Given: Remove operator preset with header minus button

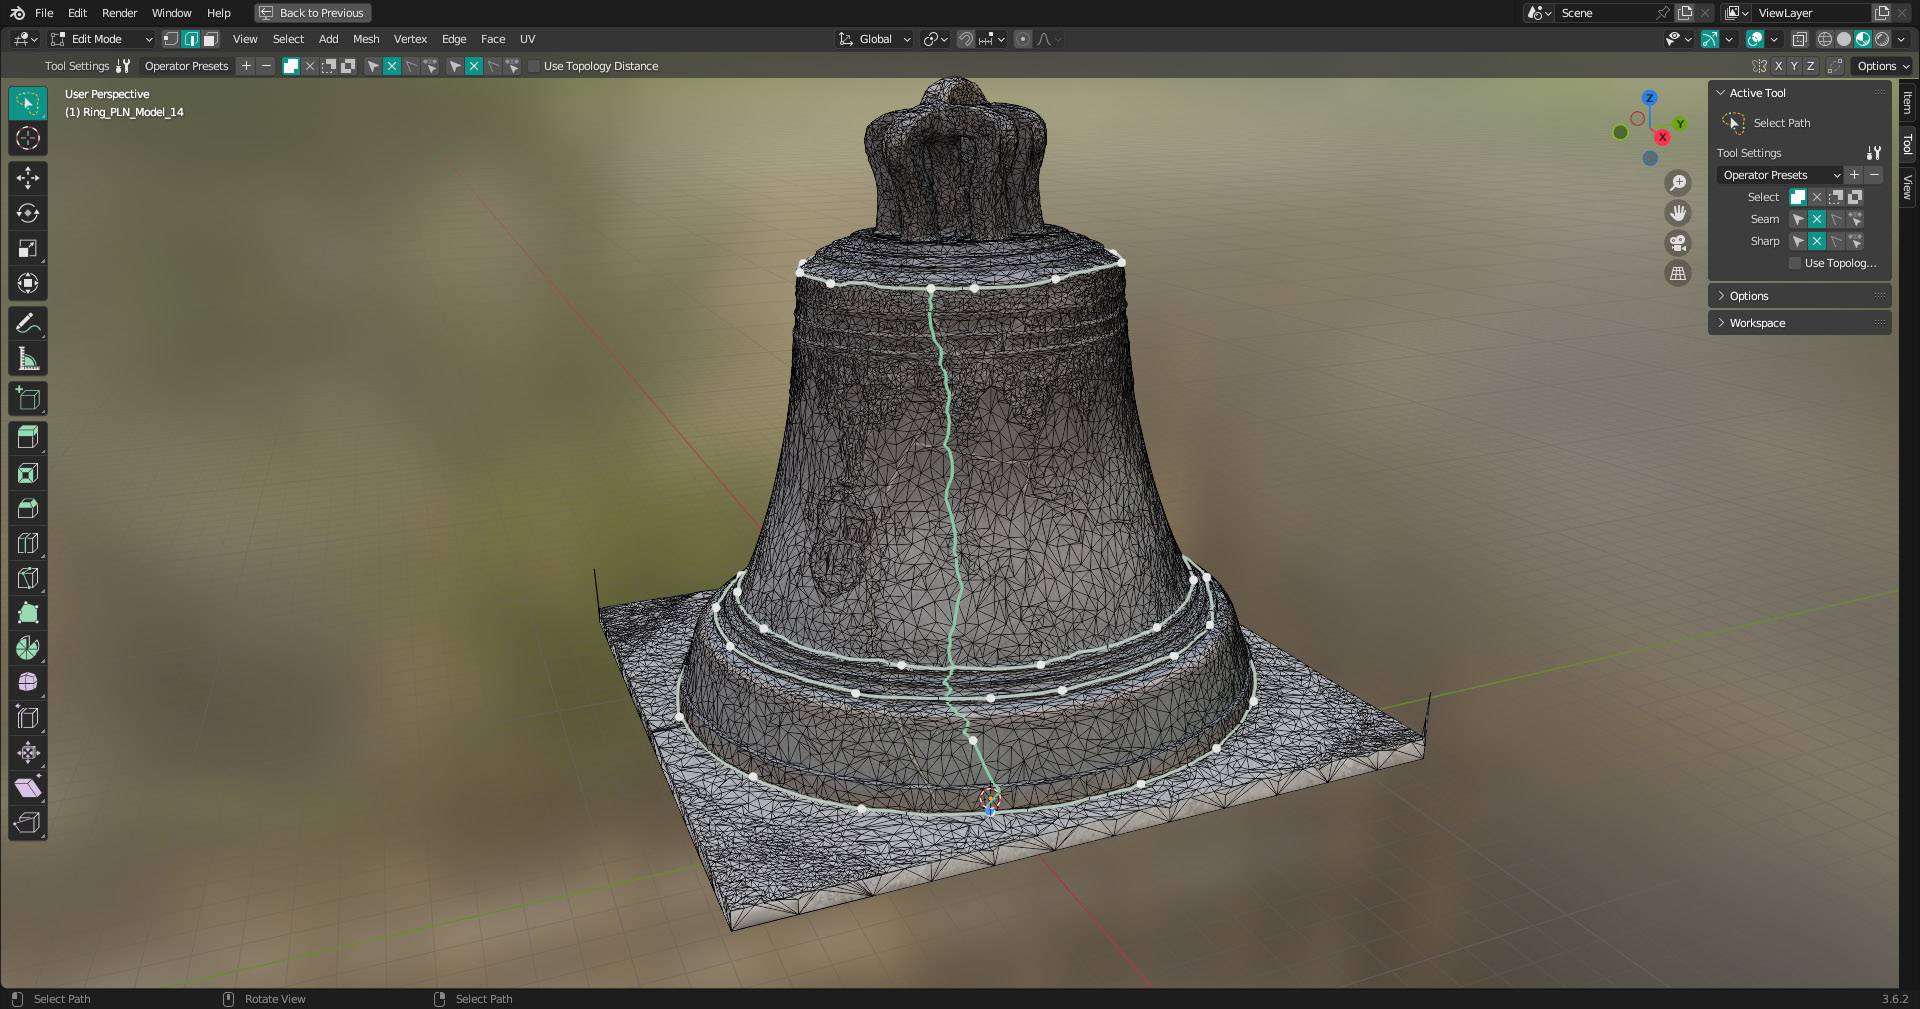Looking at the screenshot, I should [266, 66].
